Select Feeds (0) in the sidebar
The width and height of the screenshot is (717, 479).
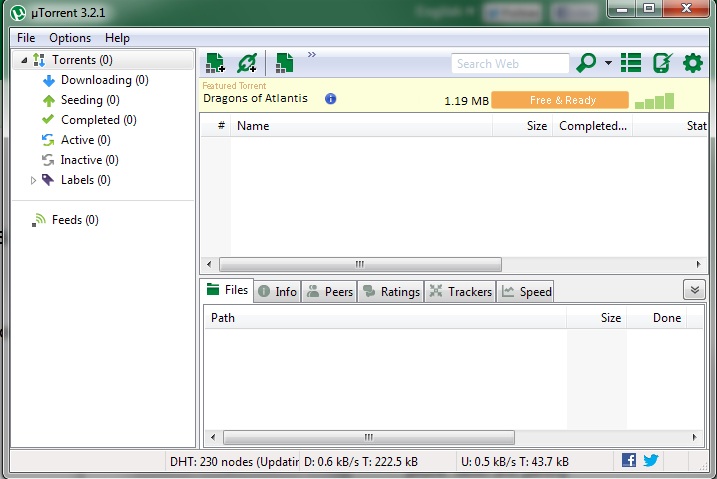pos(75,220)
